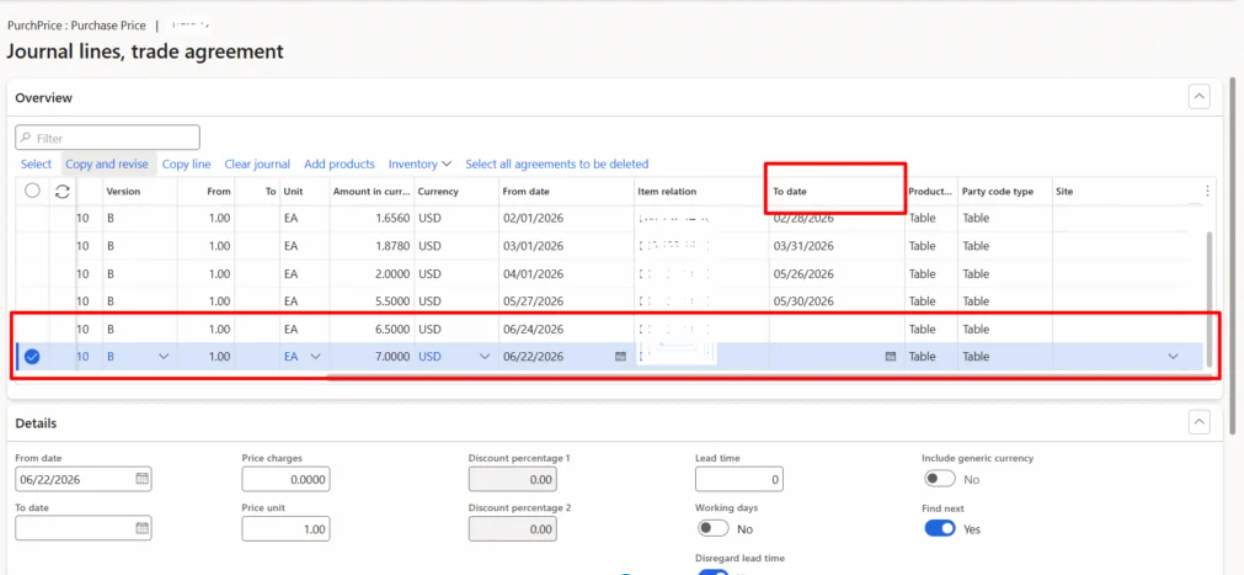1244x575 pixels.
Task: Click the Select action
Action: pyautogui.click(x=36, y=164)
